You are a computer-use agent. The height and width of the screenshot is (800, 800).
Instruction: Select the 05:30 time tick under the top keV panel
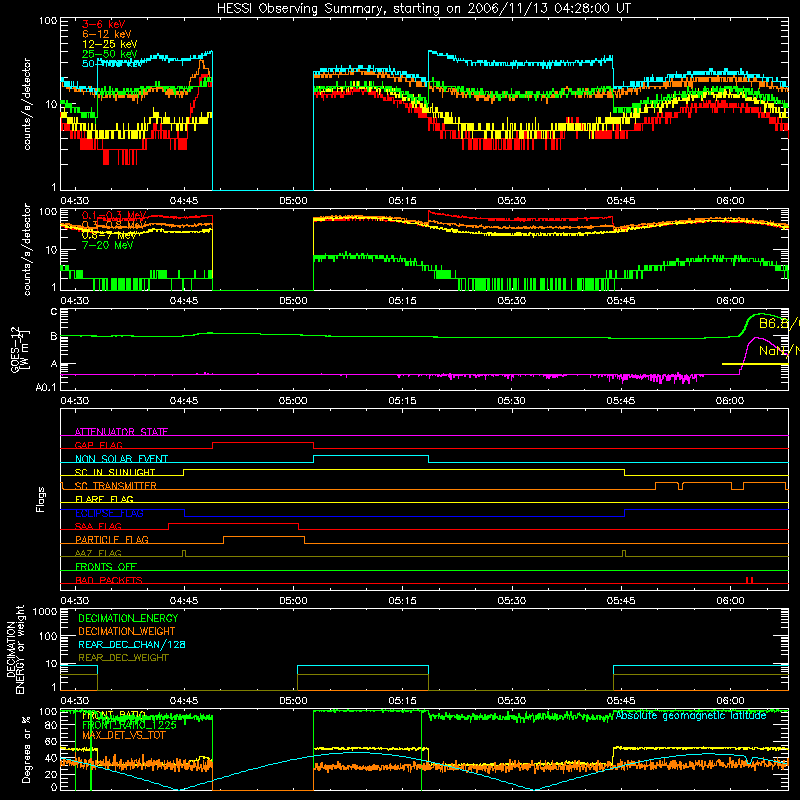(x=512, y=201)
